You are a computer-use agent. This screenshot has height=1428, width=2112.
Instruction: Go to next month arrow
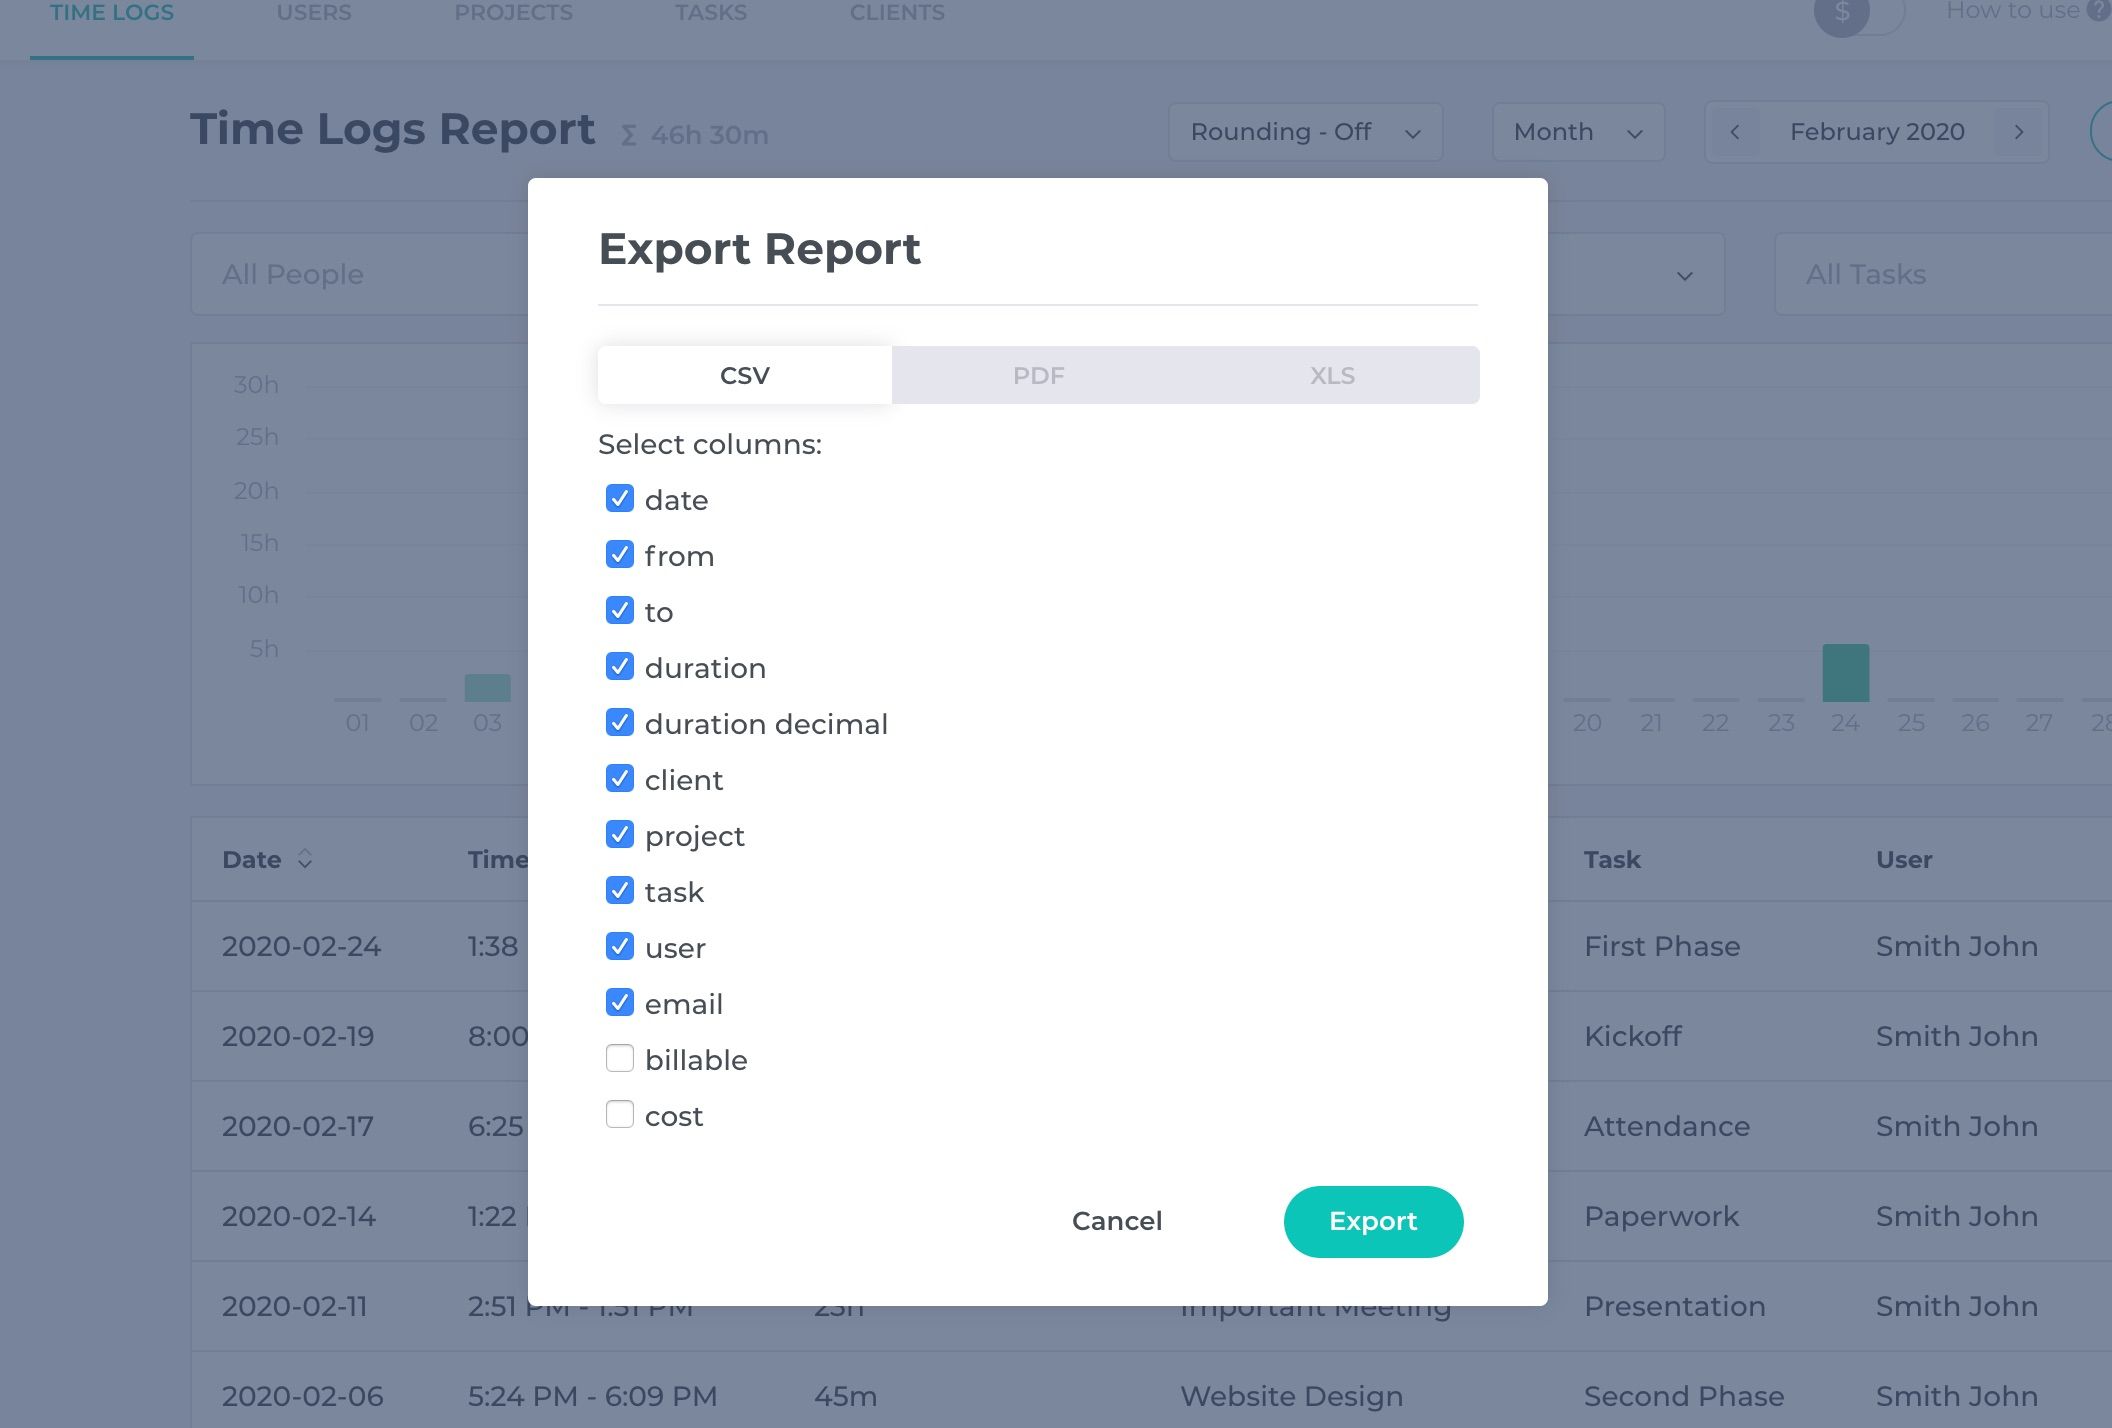2019,132
